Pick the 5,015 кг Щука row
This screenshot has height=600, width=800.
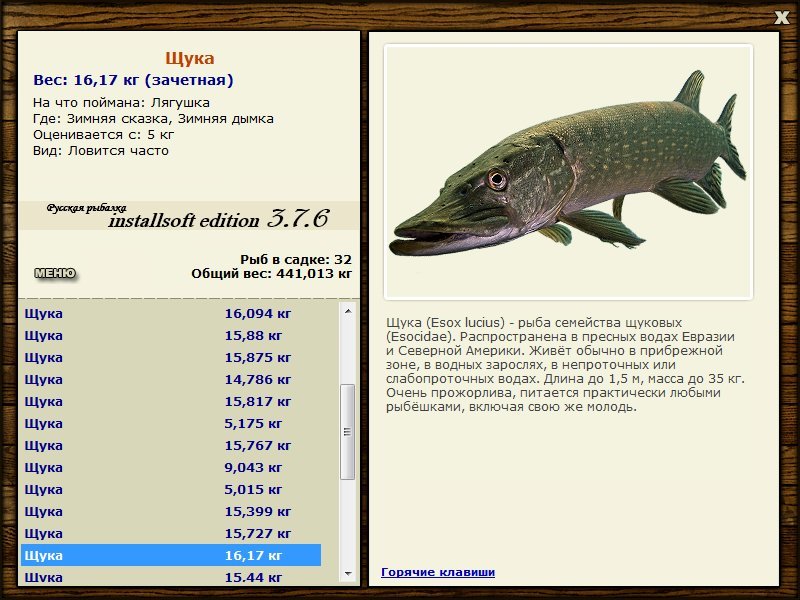point(170,489)
